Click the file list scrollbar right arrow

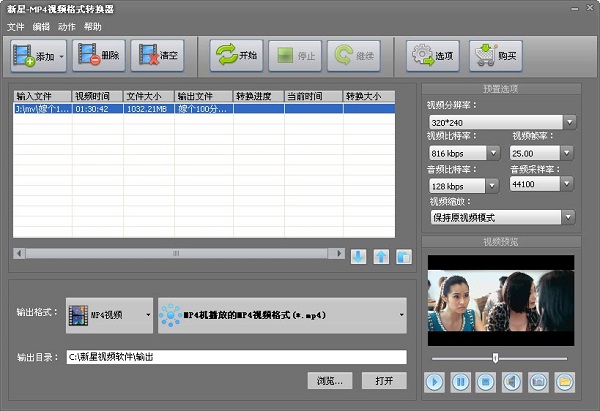click(x=339, y=253)
